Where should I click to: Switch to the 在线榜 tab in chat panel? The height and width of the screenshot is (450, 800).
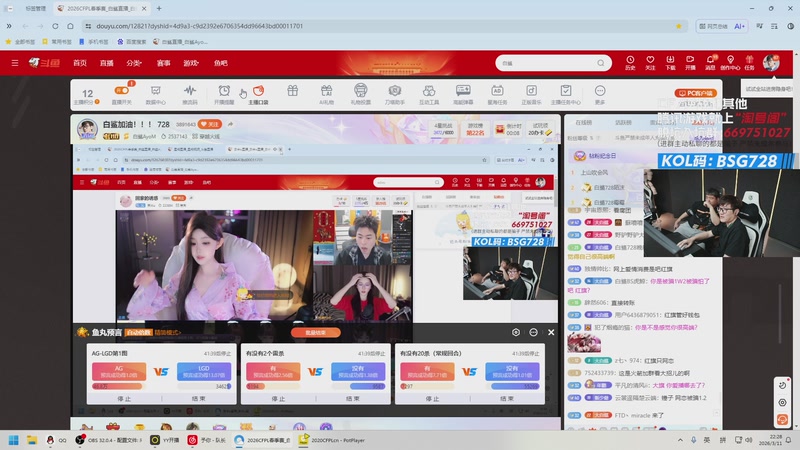click(x=583, y=122)
